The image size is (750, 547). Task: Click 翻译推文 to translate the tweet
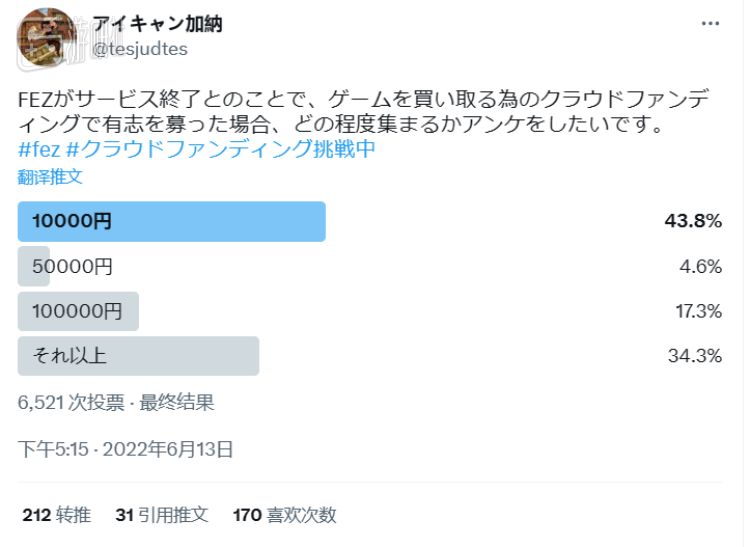[x=50, y=177]
